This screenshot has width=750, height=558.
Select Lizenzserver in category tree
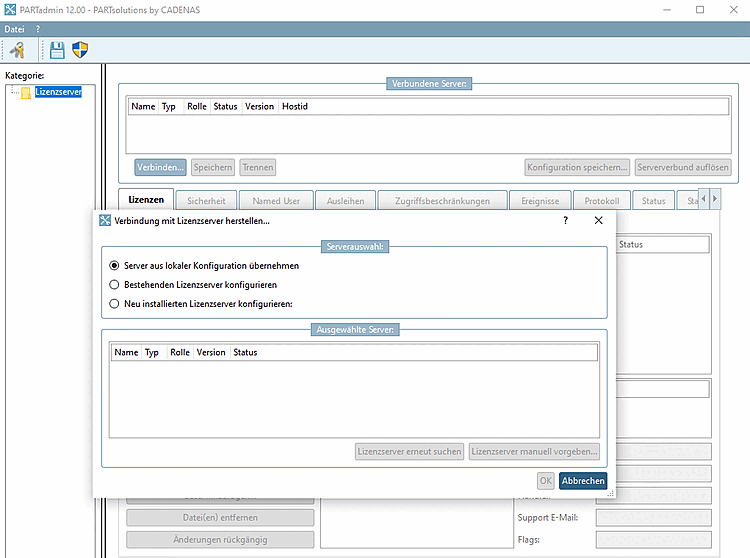coord(58,92)
